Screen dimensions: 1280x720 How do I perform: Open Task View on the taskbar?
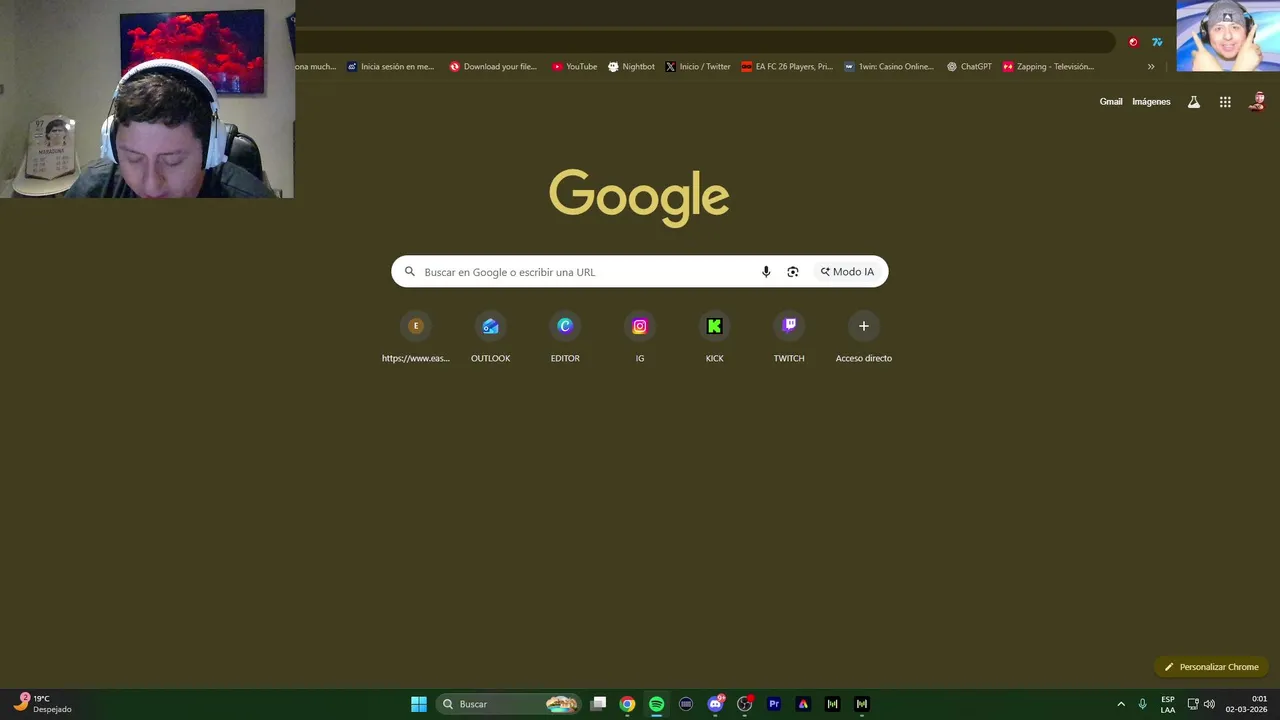click(598, 704)
